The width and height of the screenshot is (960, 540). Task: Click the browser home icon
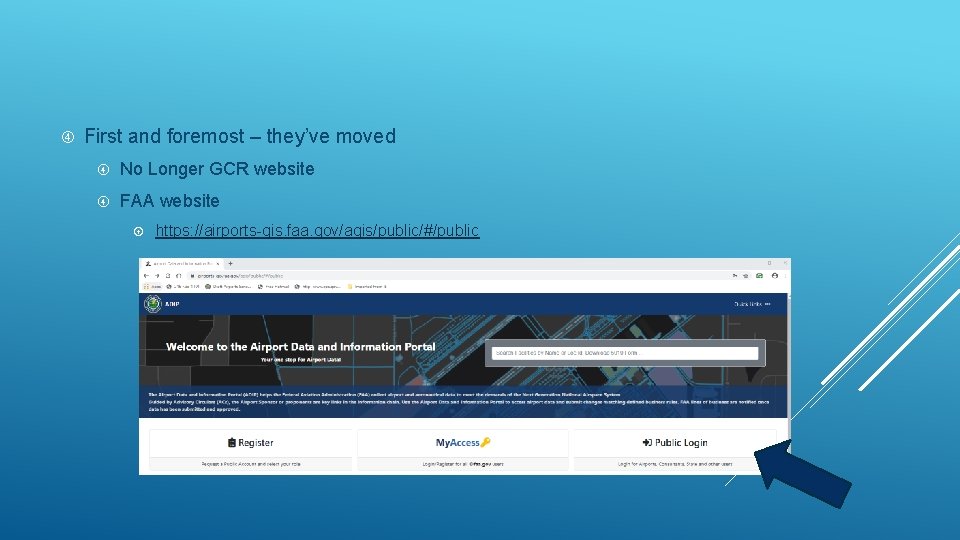pyautogui.click(x=178, y=276)
